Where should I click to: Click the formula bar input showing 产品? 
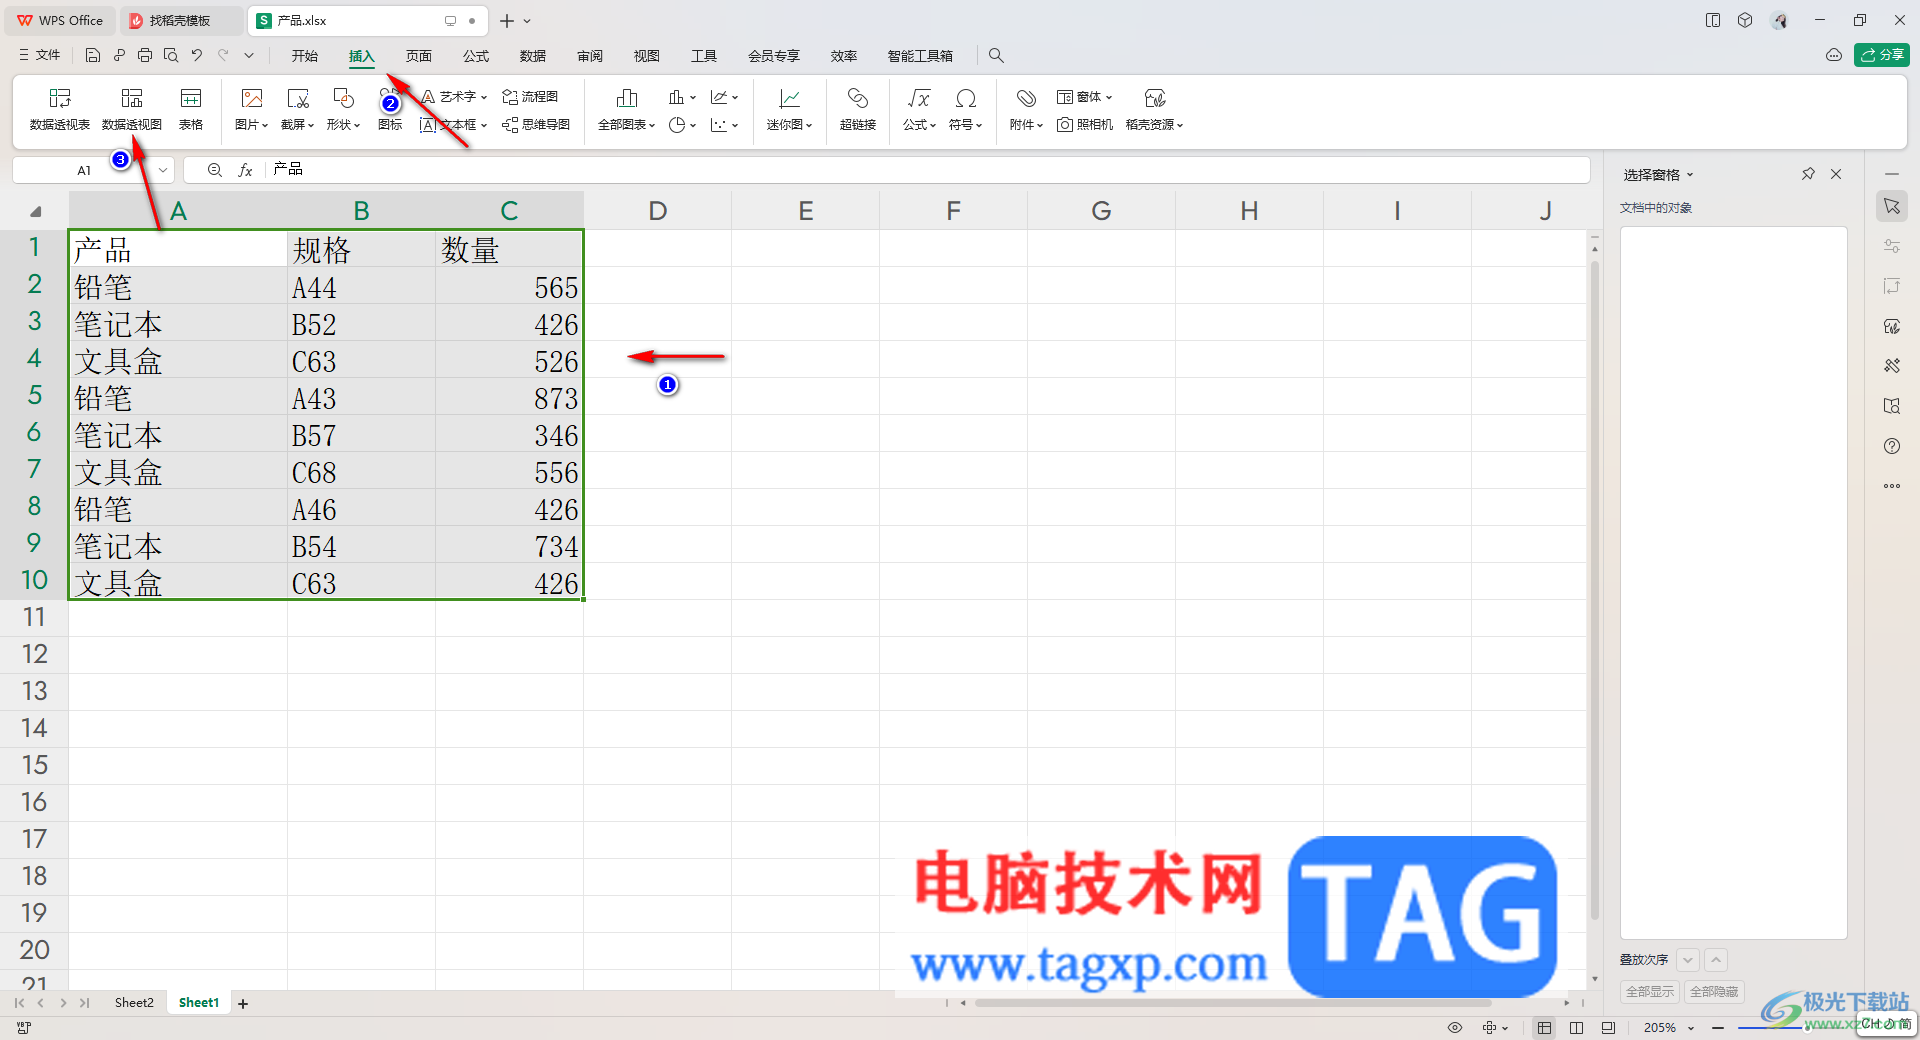coord(928,170)
